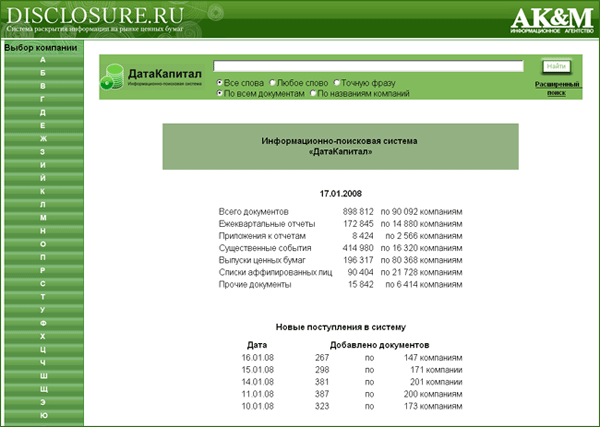
Task: Open companies starting with 'К'
Action: (x=43, y=190)
